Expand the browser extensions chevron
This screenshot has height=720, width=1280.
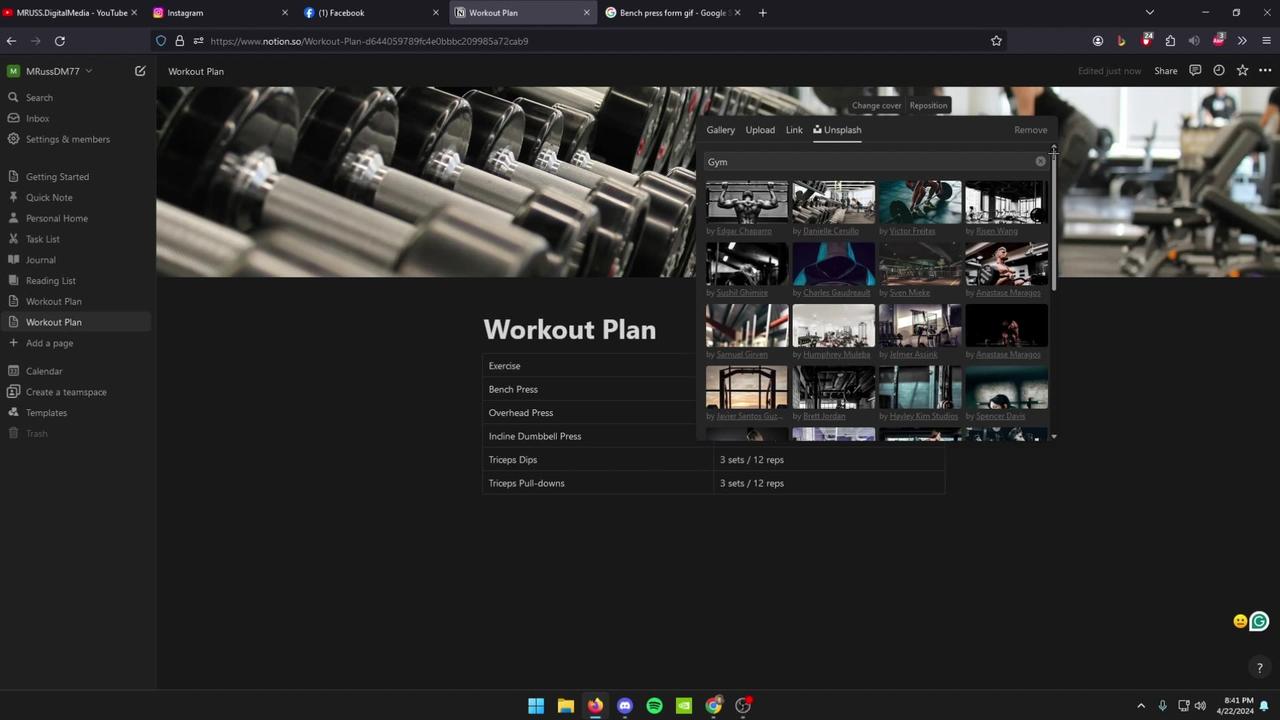click(1242, 41)
